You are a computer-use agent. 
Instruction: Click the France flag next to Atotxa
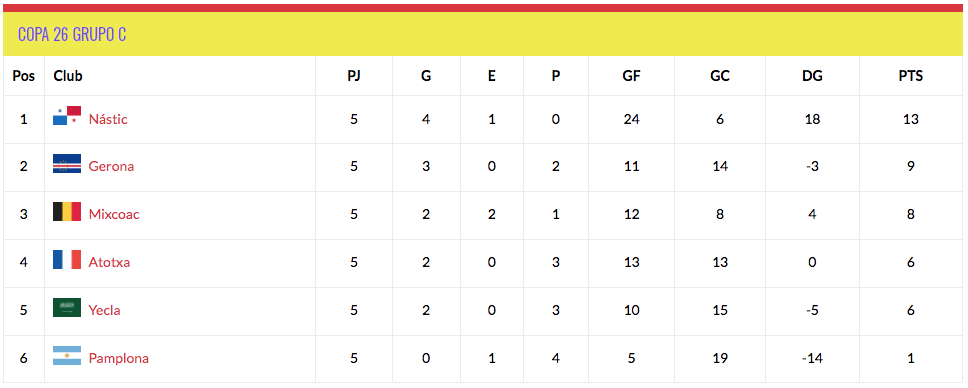coord(67,259)
